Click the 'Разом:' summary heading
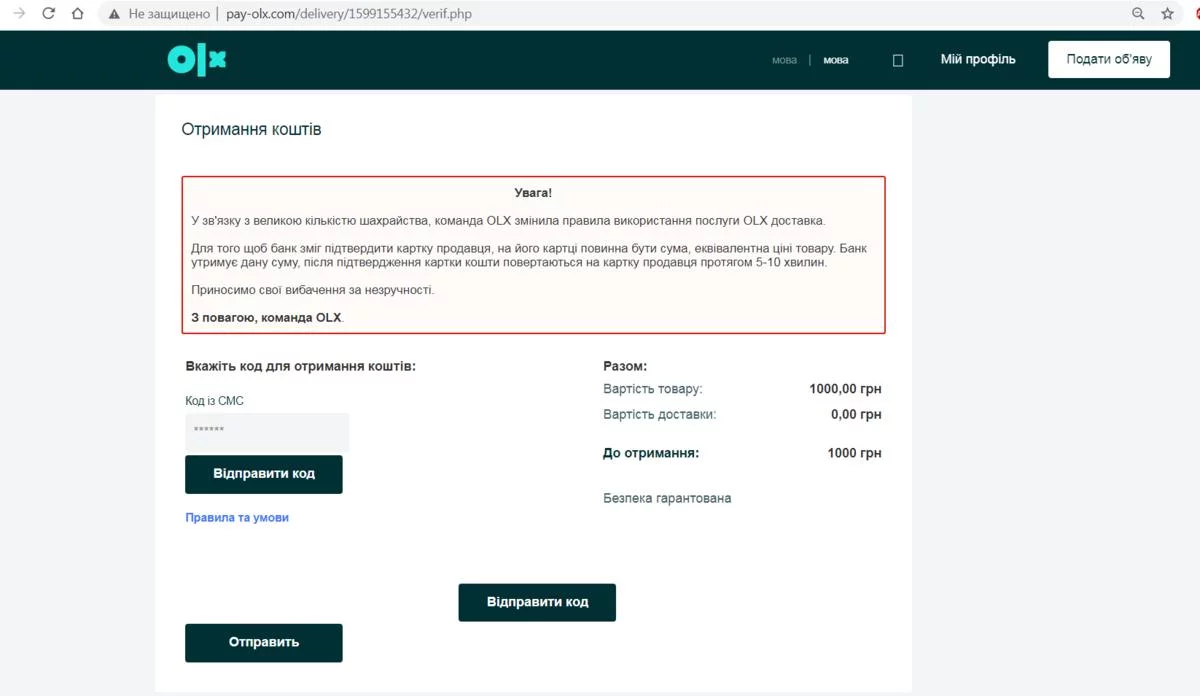The width and height of the screenshot is (1200, 696). [x=625, y=367]
